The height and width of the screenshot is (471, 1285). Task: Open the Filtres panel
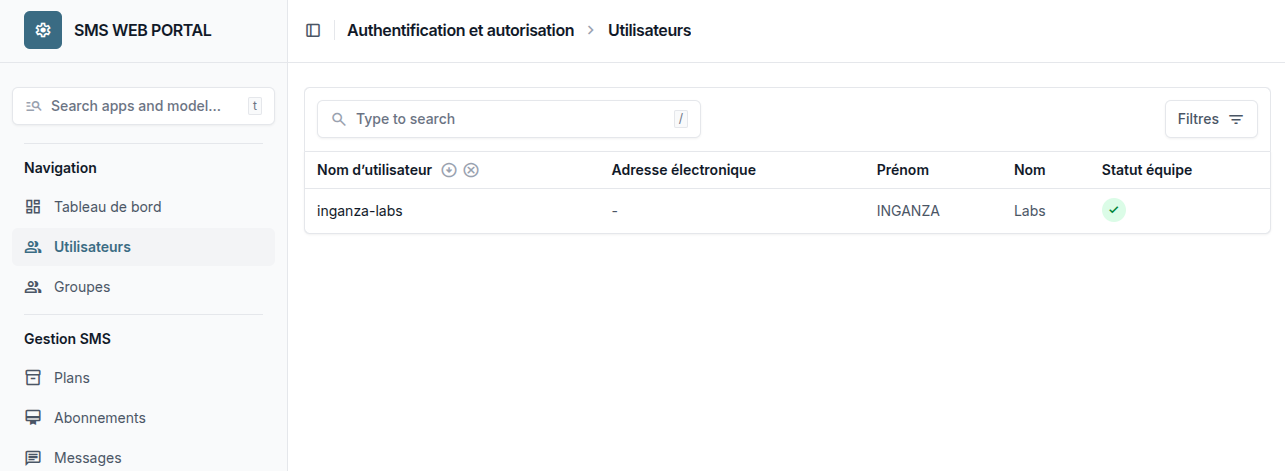[1211, 119]
